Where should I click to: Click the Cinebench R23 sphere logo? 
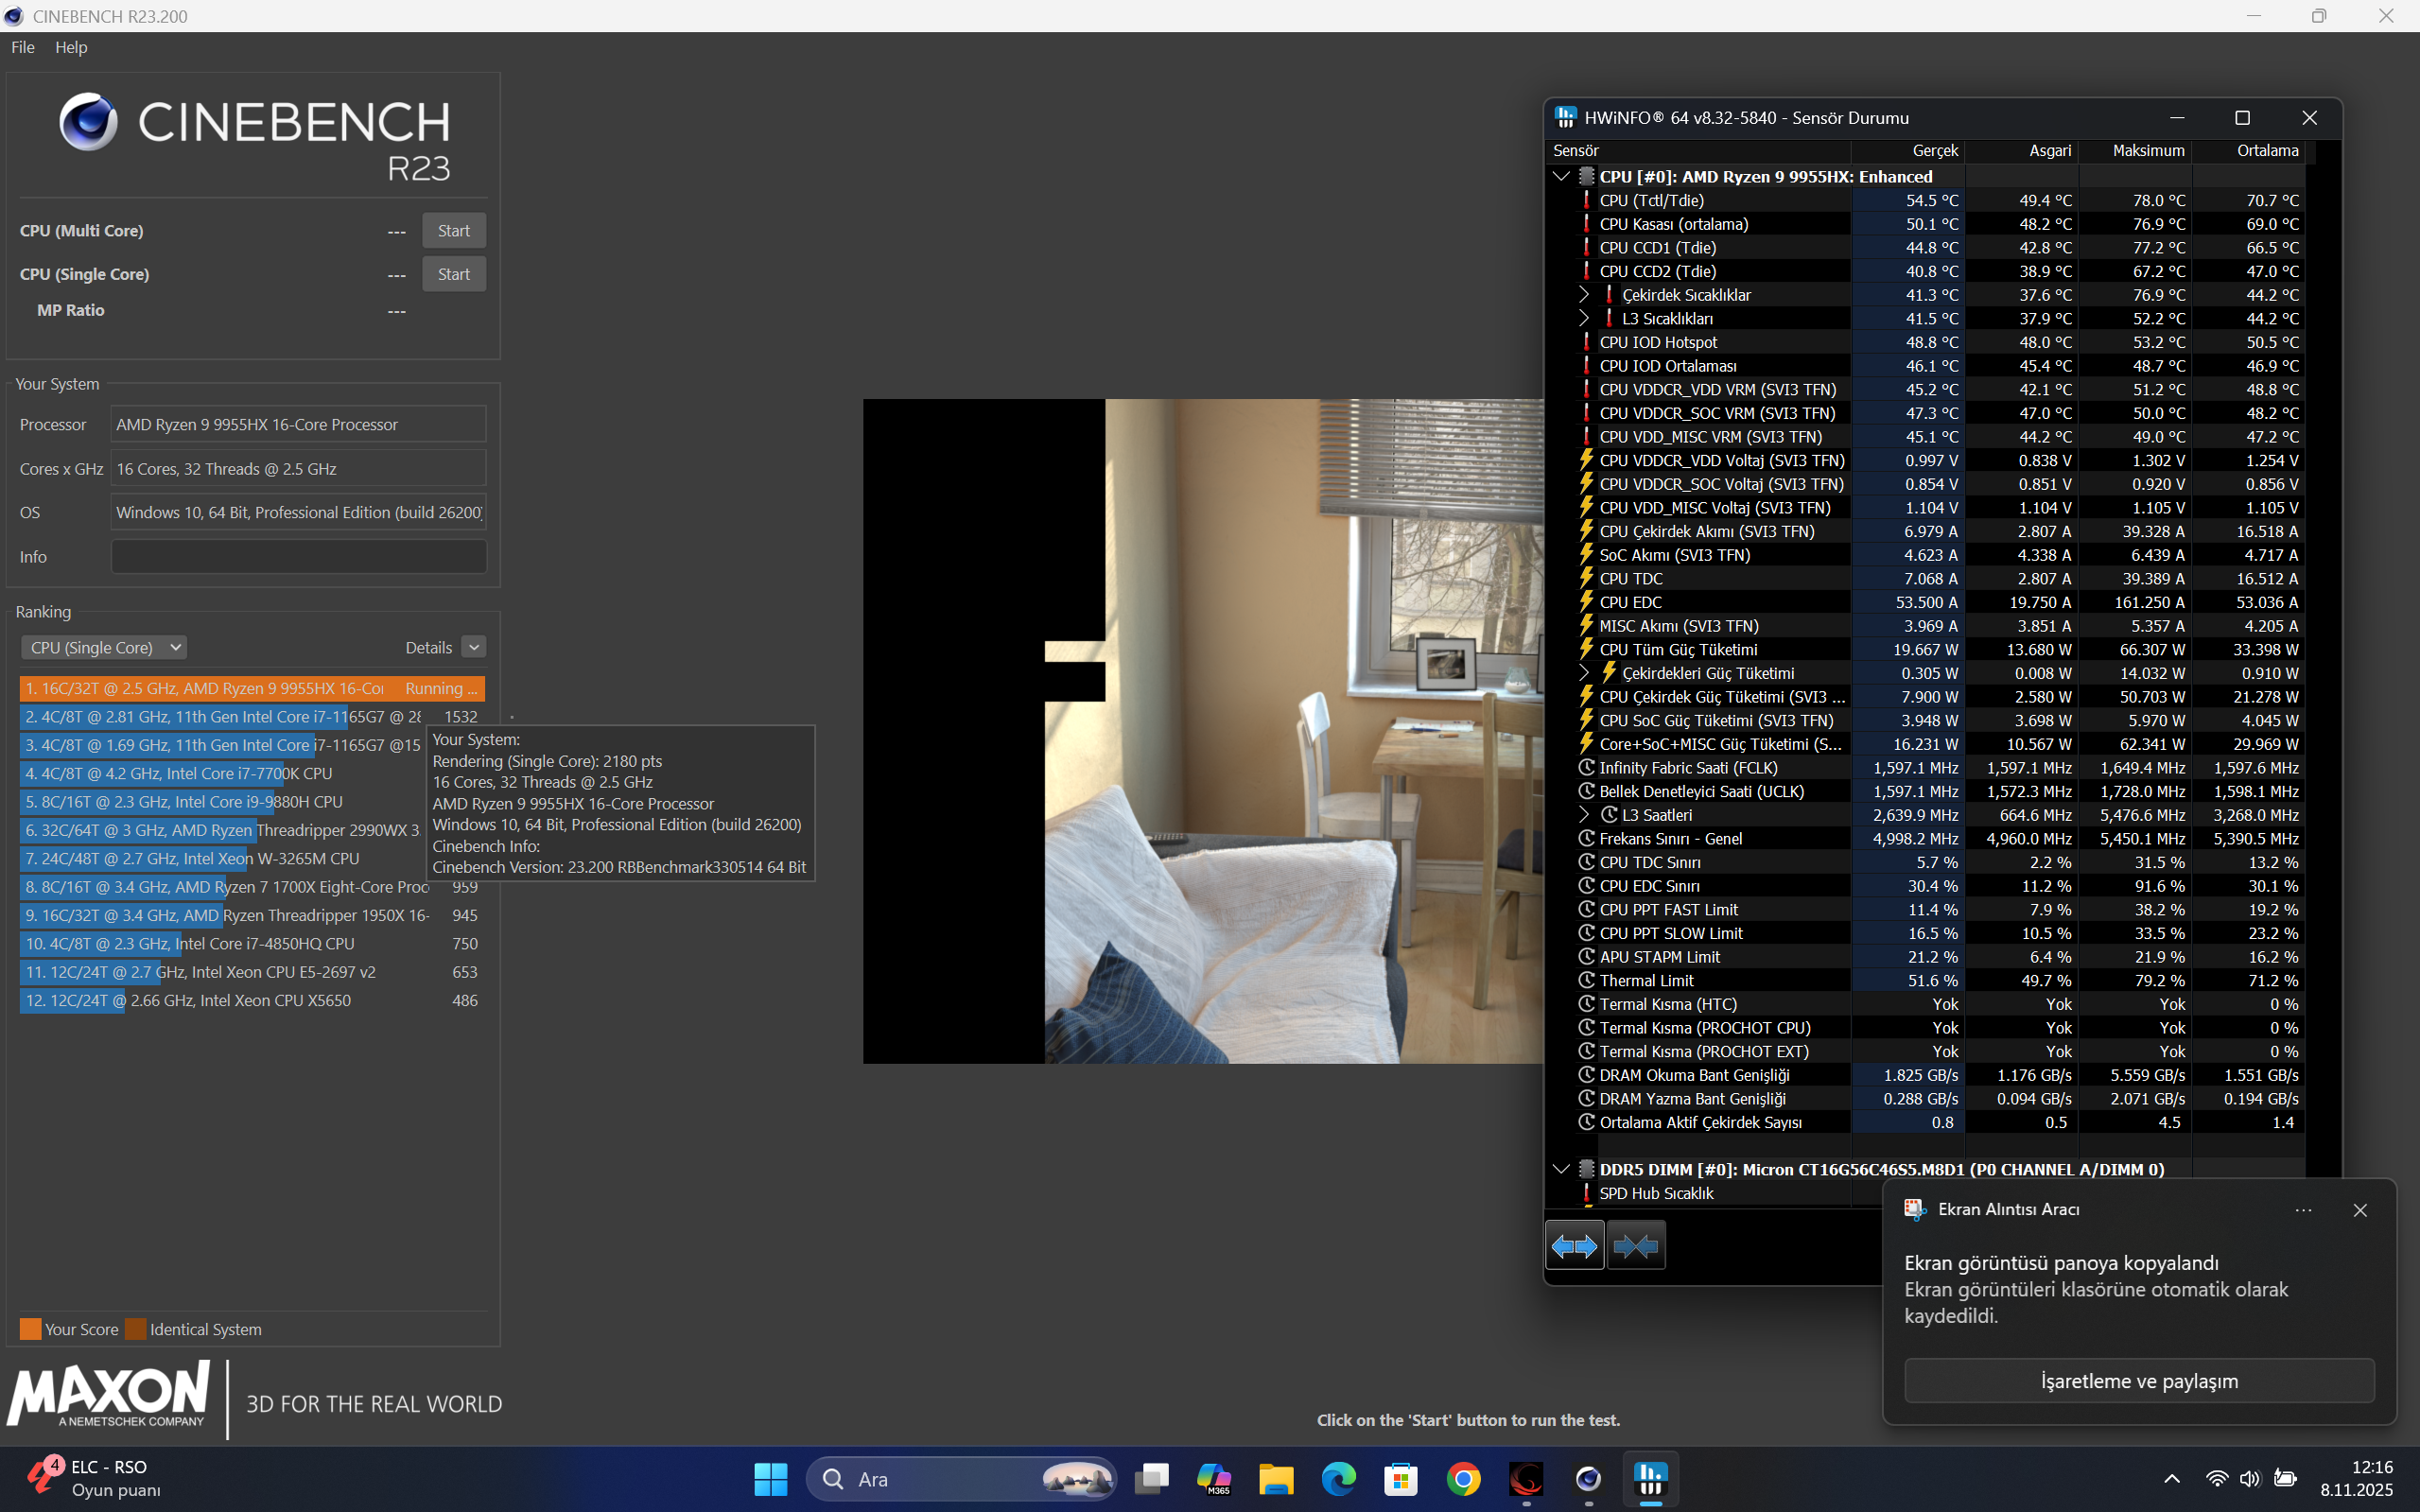click(x=88, y=122)
